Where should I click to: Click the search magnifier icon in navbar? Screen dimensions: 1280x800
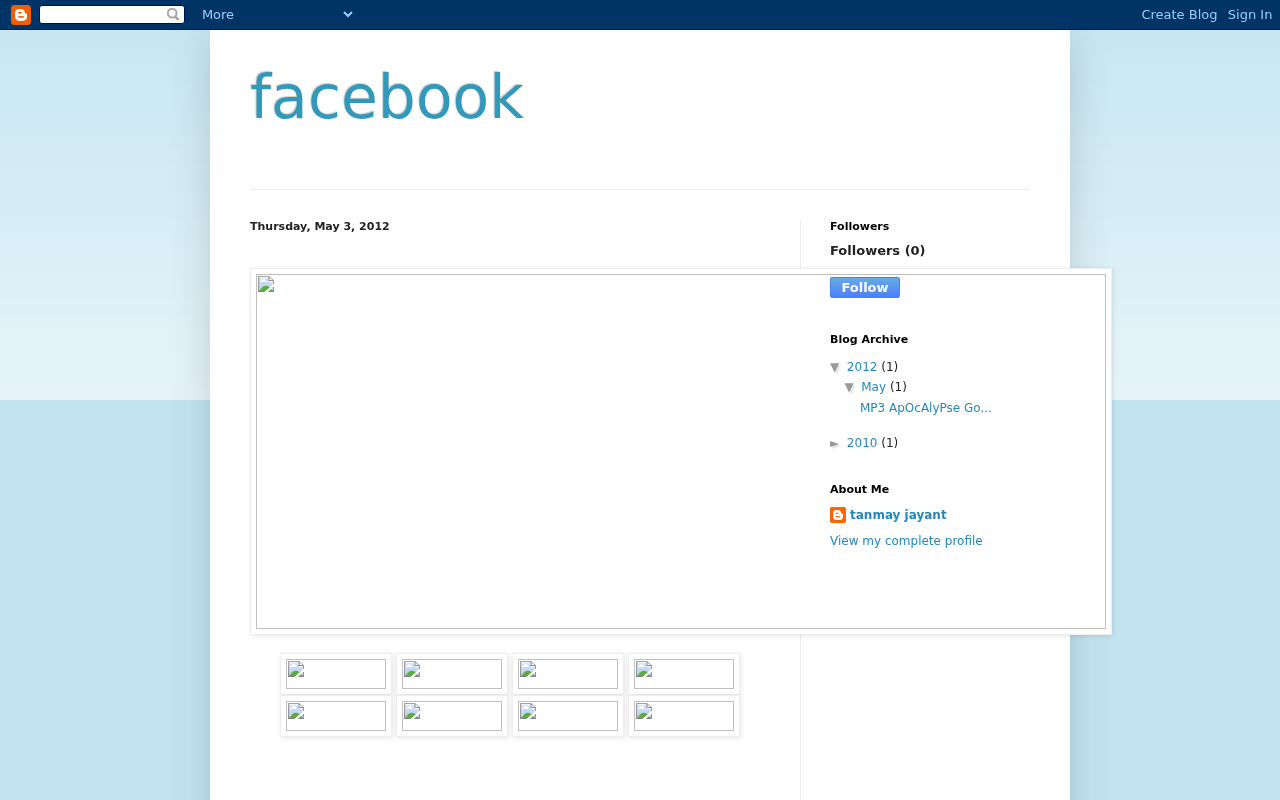[x=173, y=14]
